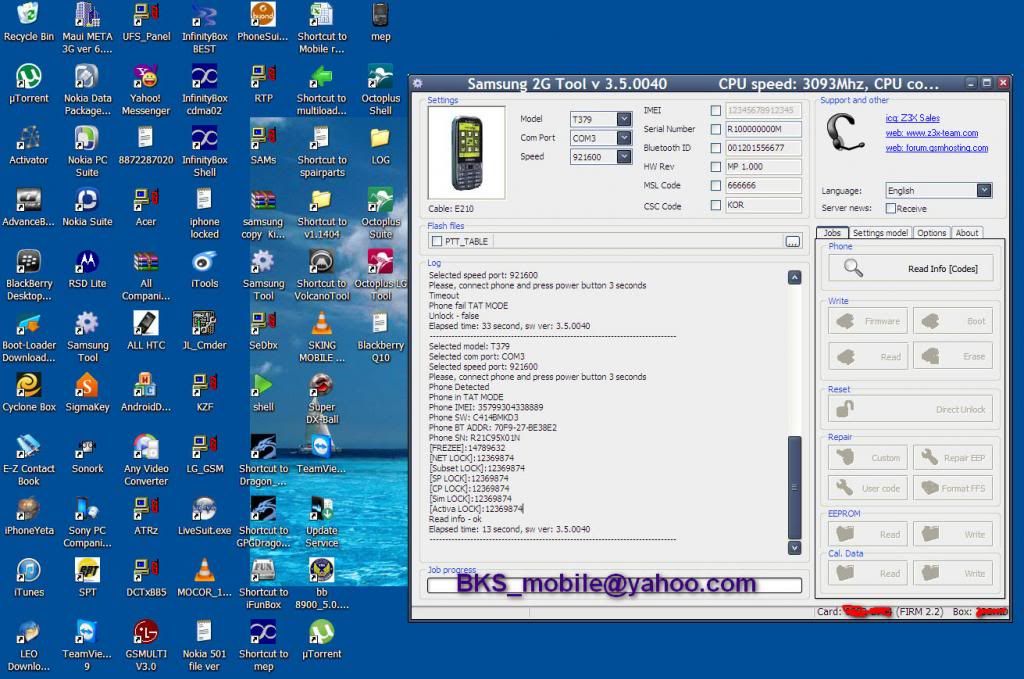Click the Repair Custom button
Viewport: 1024px width, 679px height.
[x=868, y=458]
